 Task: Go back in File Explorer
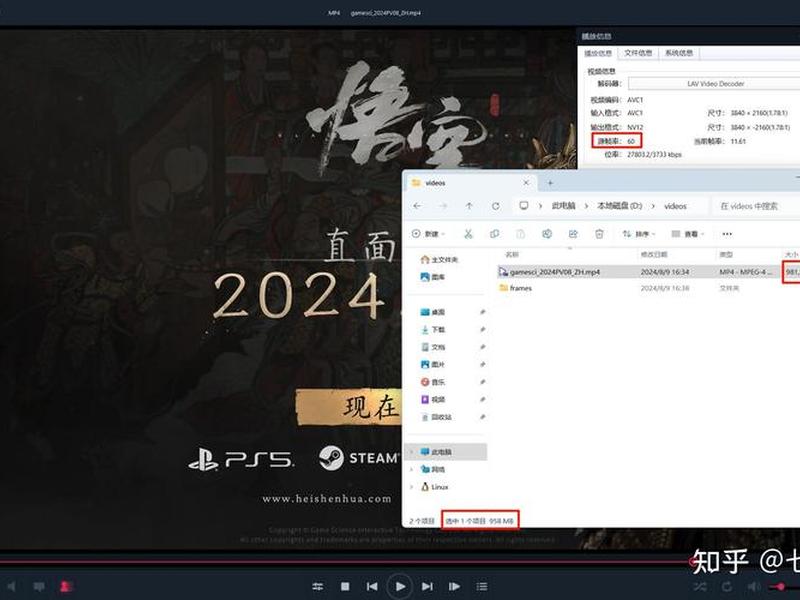tap(417, 206)
